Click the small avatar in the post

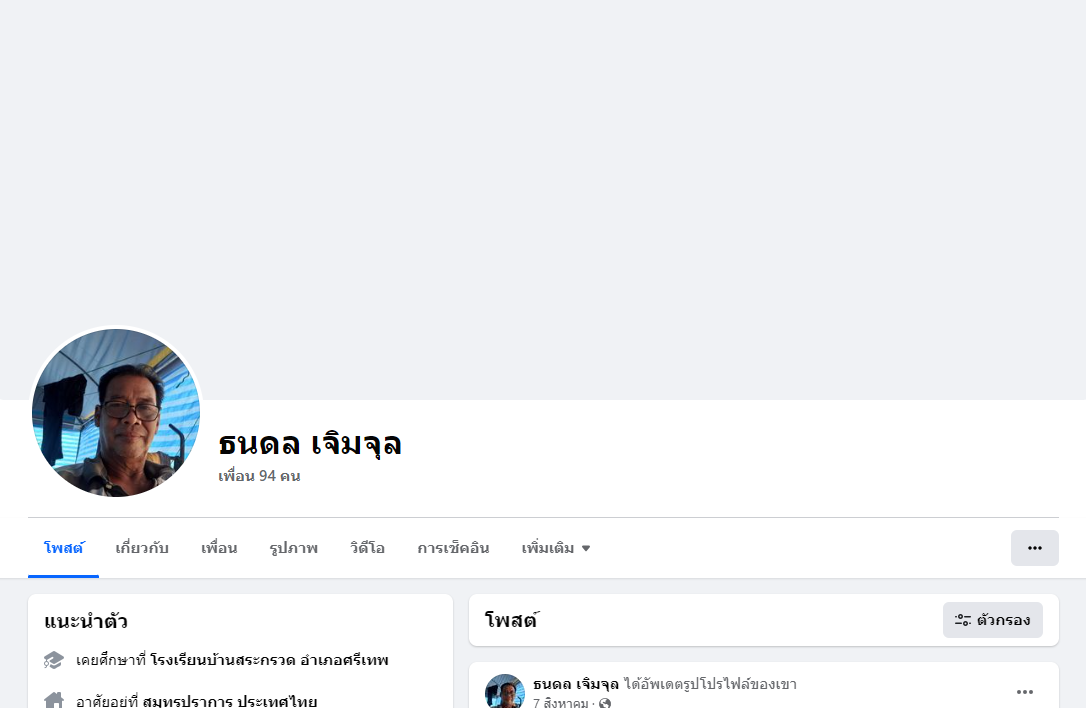(x=505, y=691)
